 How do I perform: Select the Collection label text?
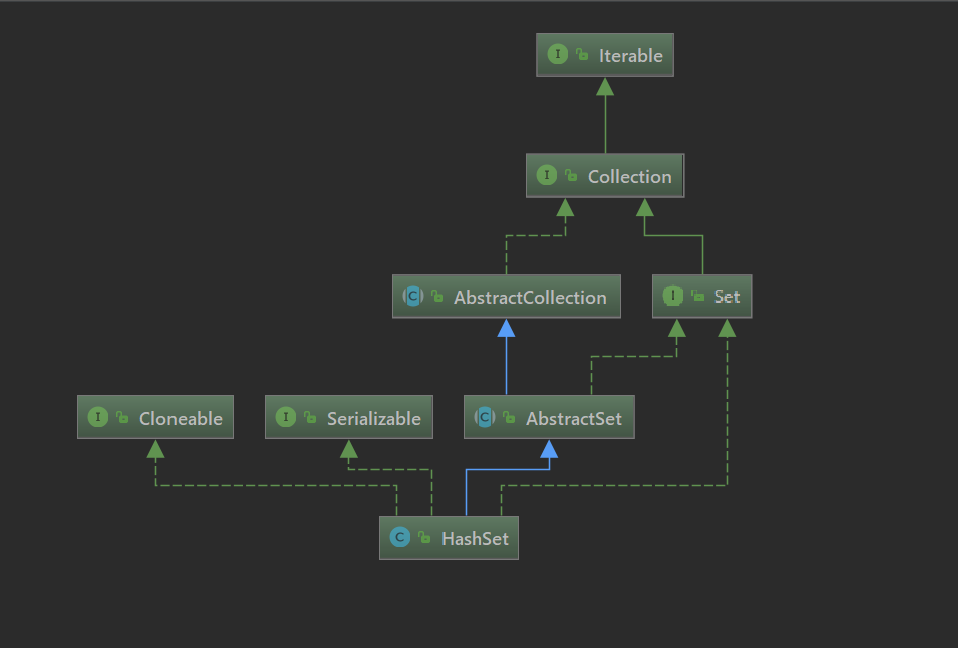point(629,177)
